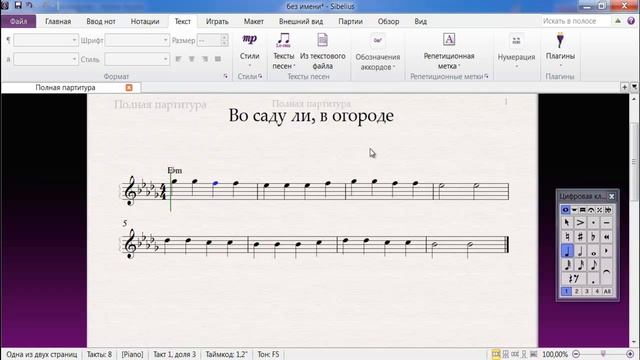Image resolution: width=640 pixels, height=360 pixels.
Task: Switch to the Играть ribbon tab
Action: (217, 21)
